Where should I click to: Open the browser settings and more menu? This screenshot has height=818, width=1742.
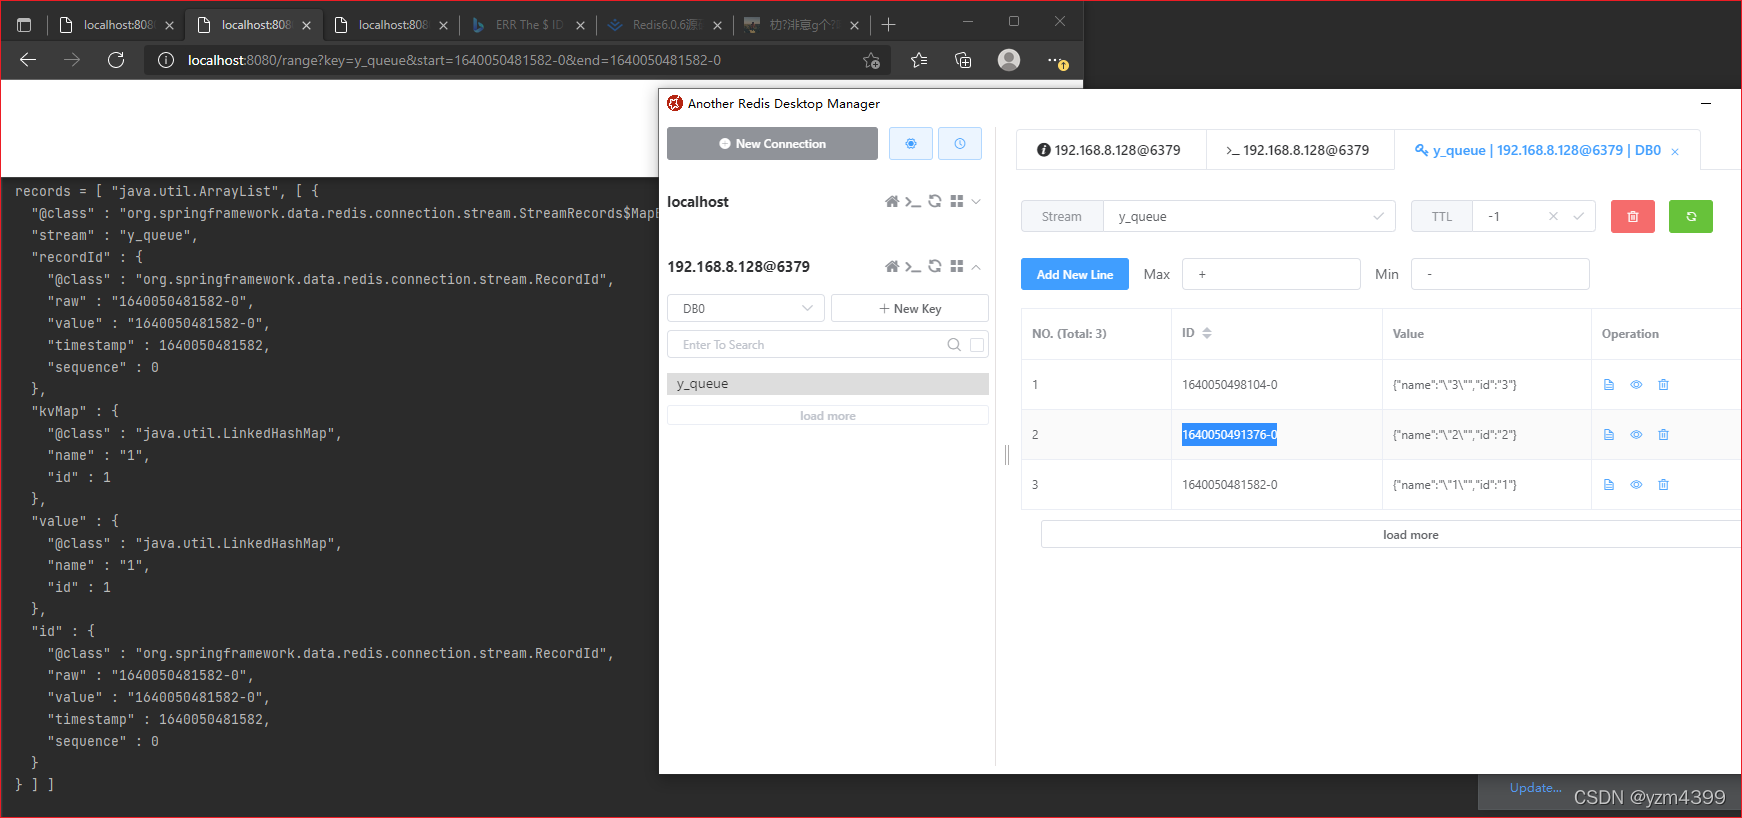pyautogui.click(x=1057, y=61)
